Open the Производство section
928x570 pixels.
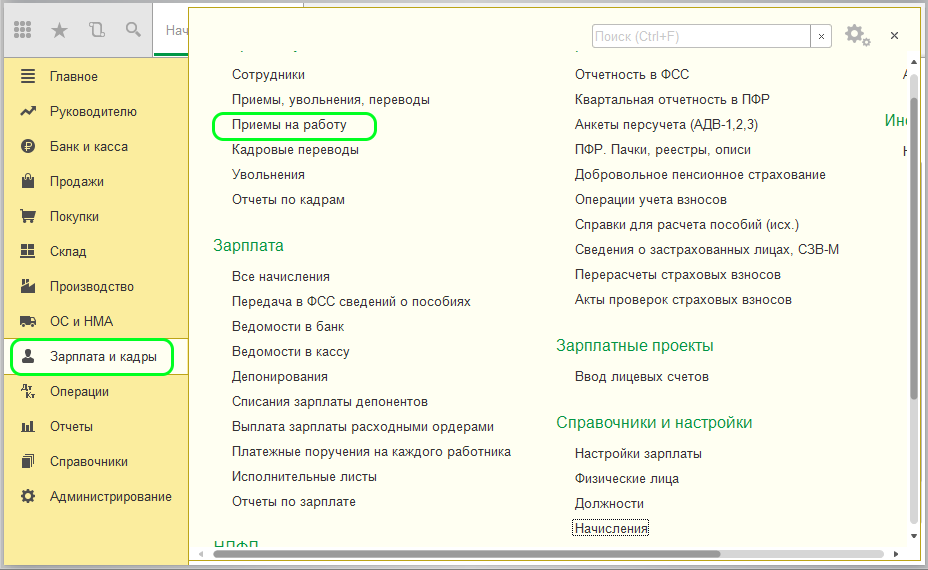point(92,286)
